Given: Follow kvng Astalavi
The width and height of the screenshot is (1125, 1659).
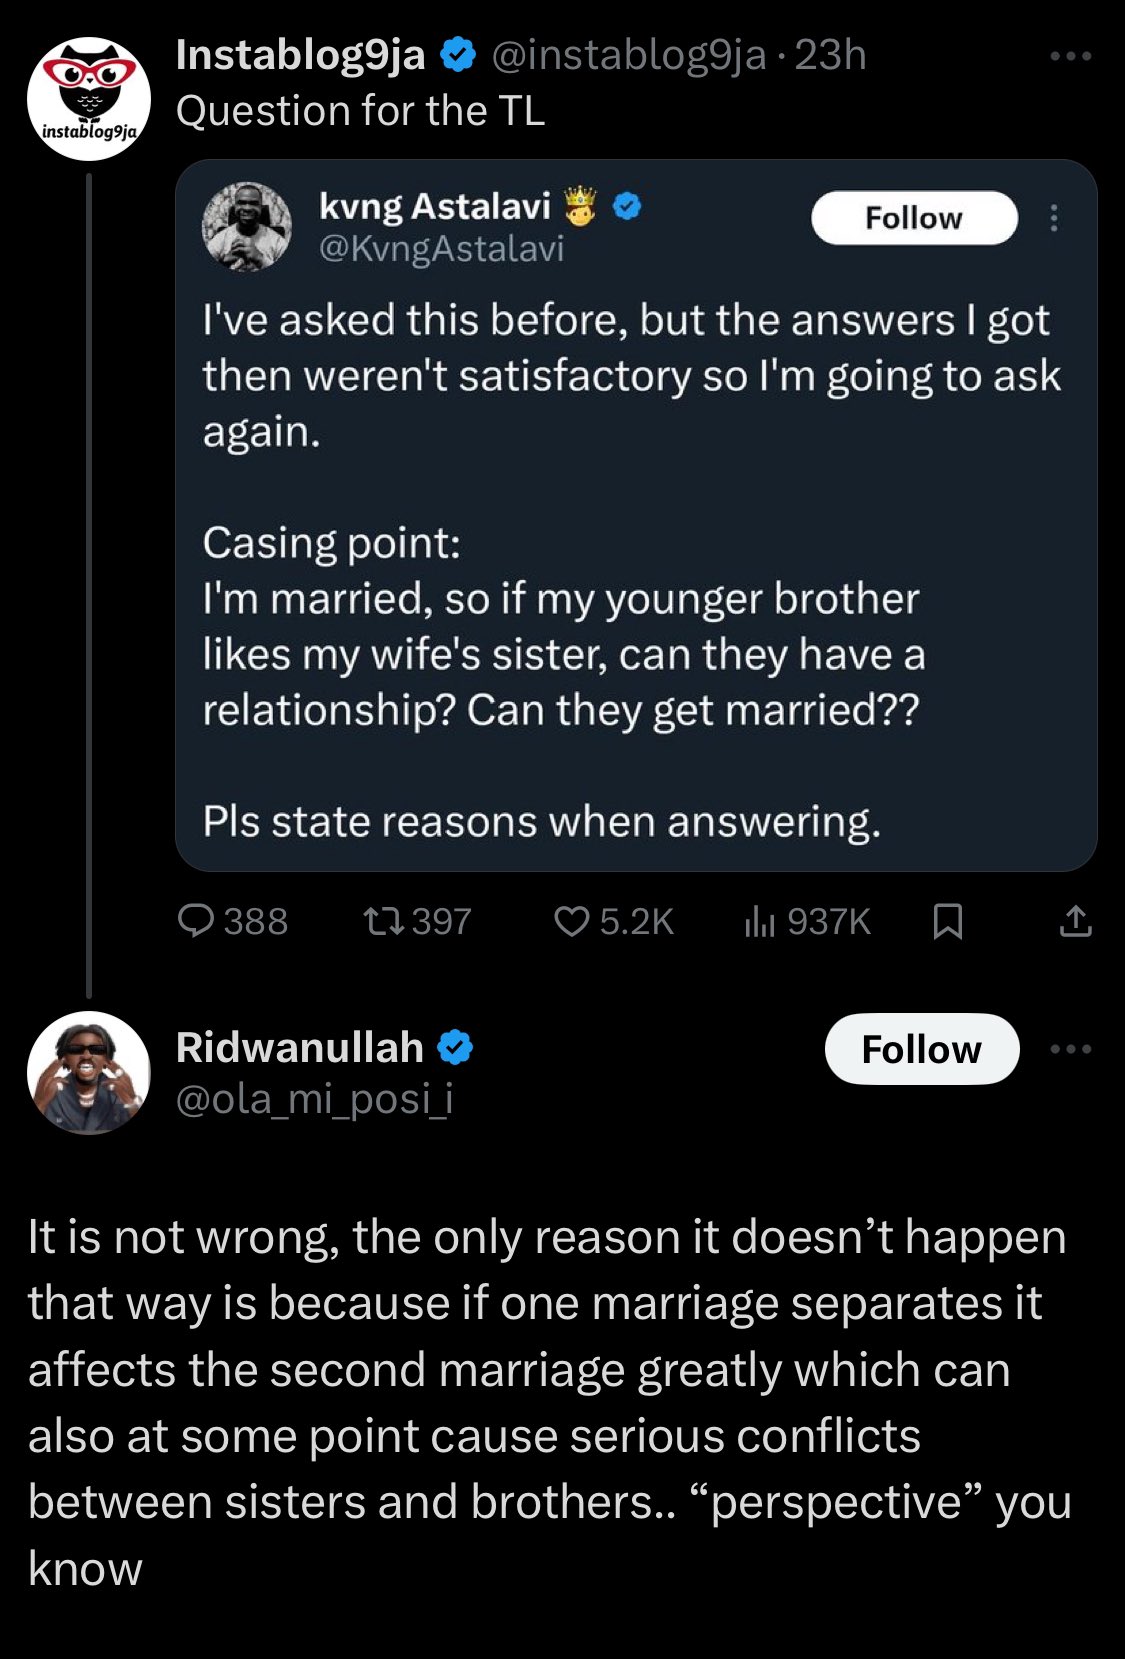Looking at the screenshot, I should tap(914, 218).
